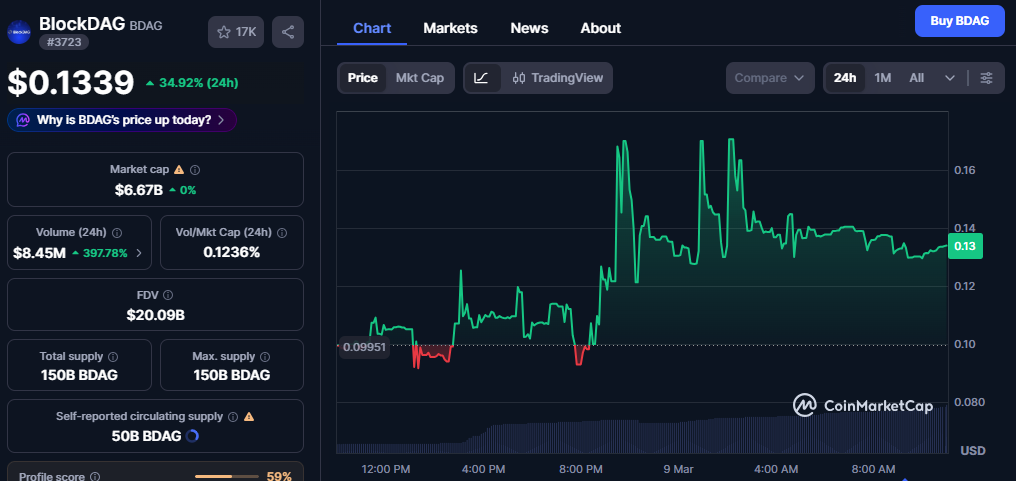Click the #3723 rank badge
The height and width of the screenshot is (481, 1016).
pyautogui.click(x=64, y=42)
